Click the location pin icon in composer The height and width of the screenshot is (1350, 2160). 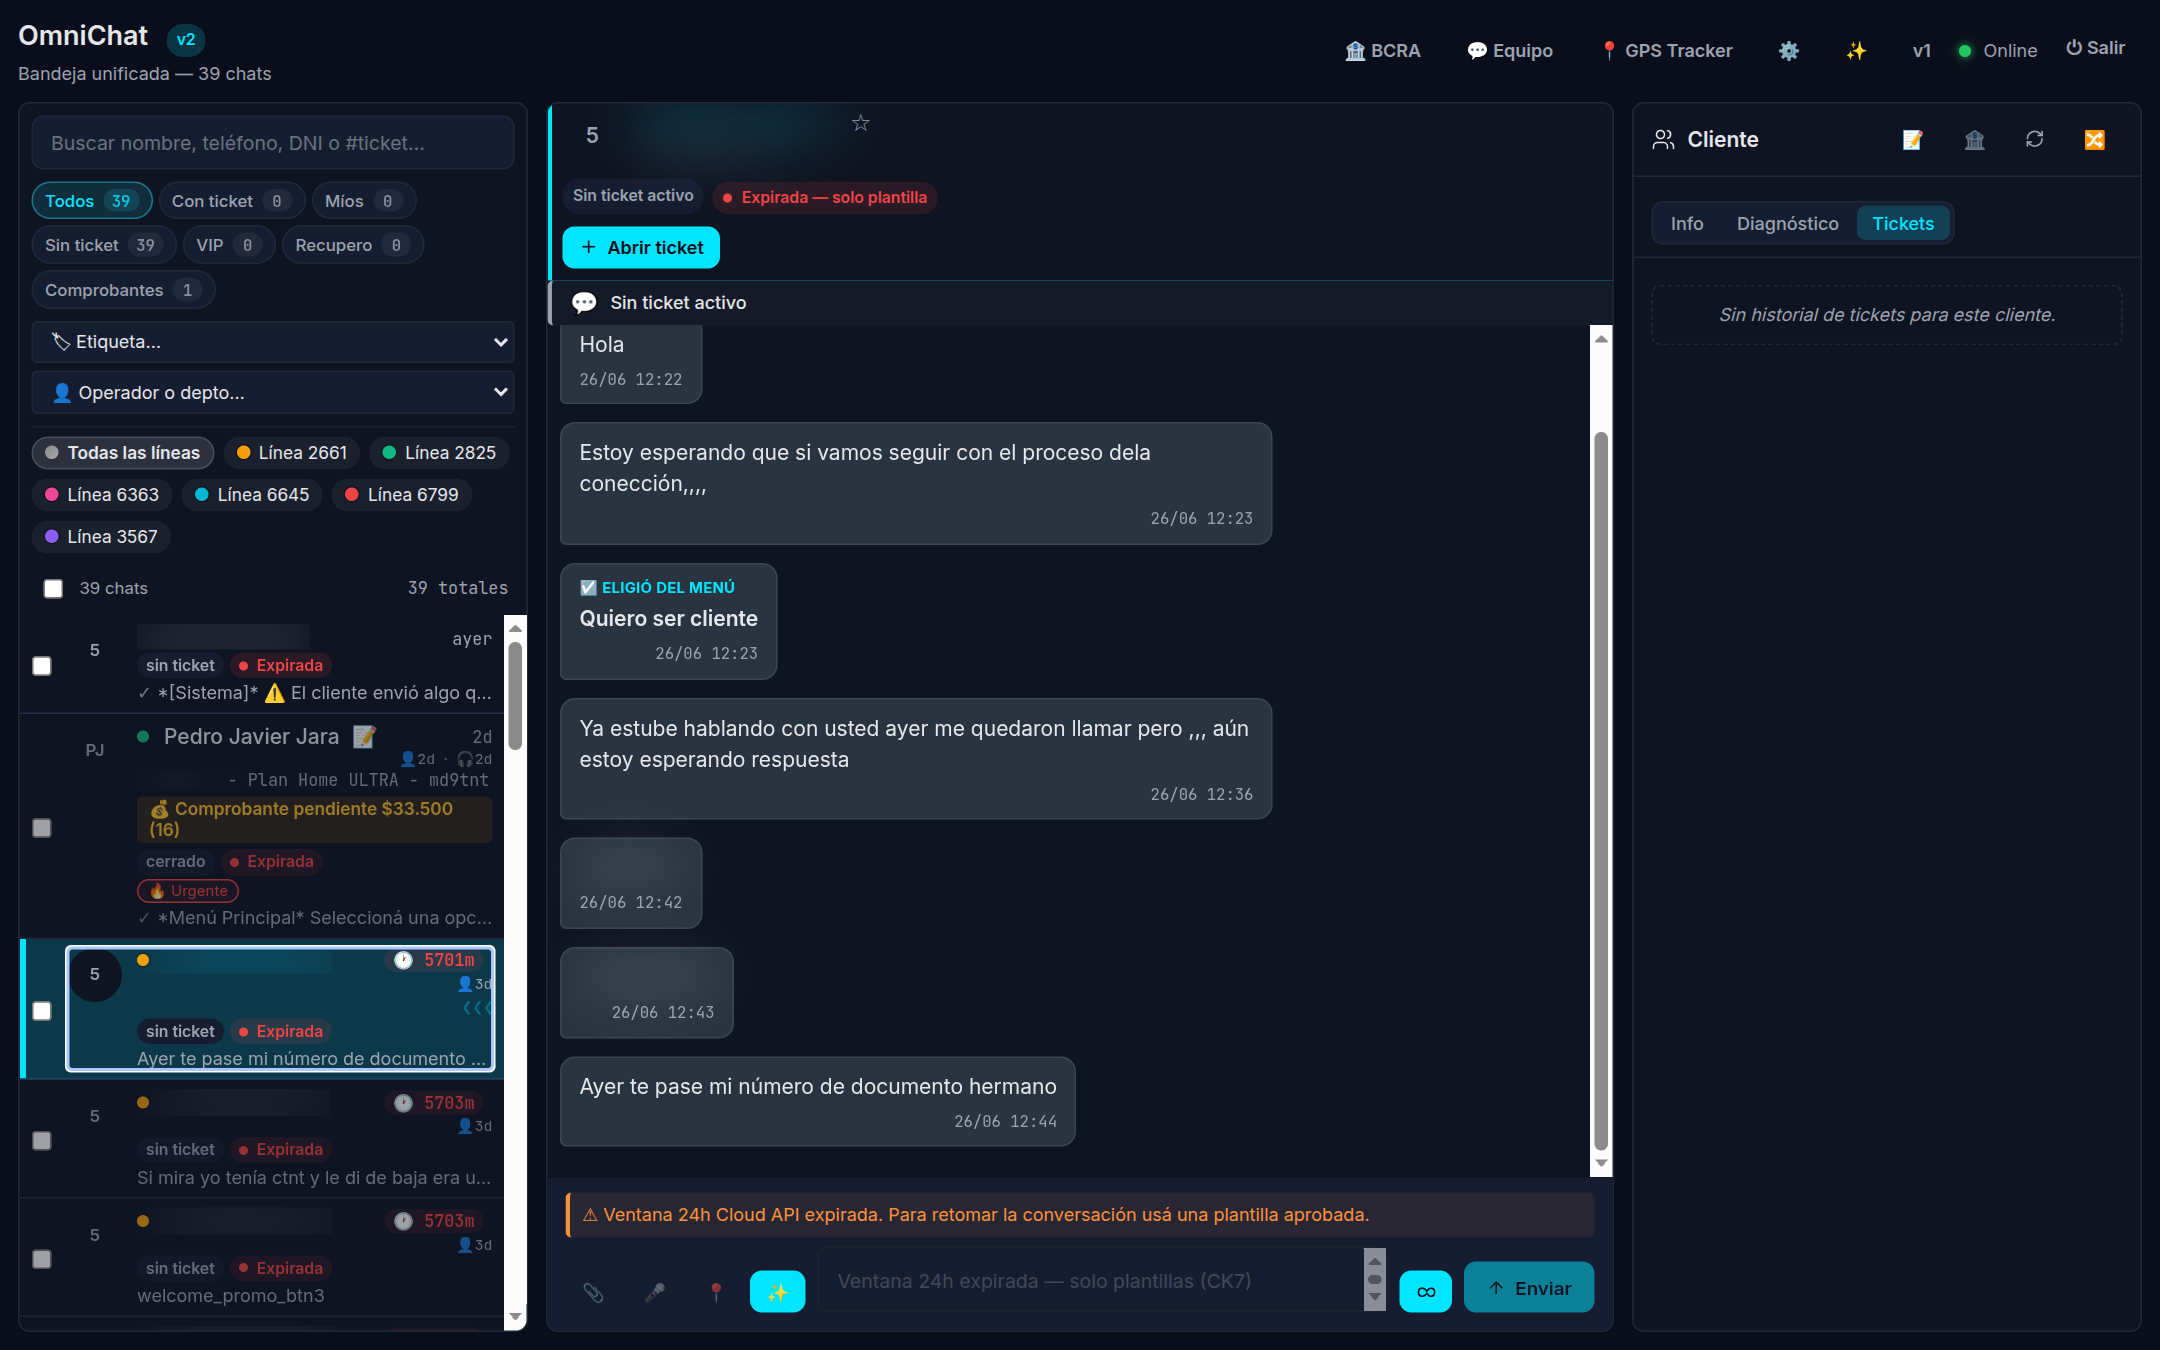click(x=716, y=1292)
